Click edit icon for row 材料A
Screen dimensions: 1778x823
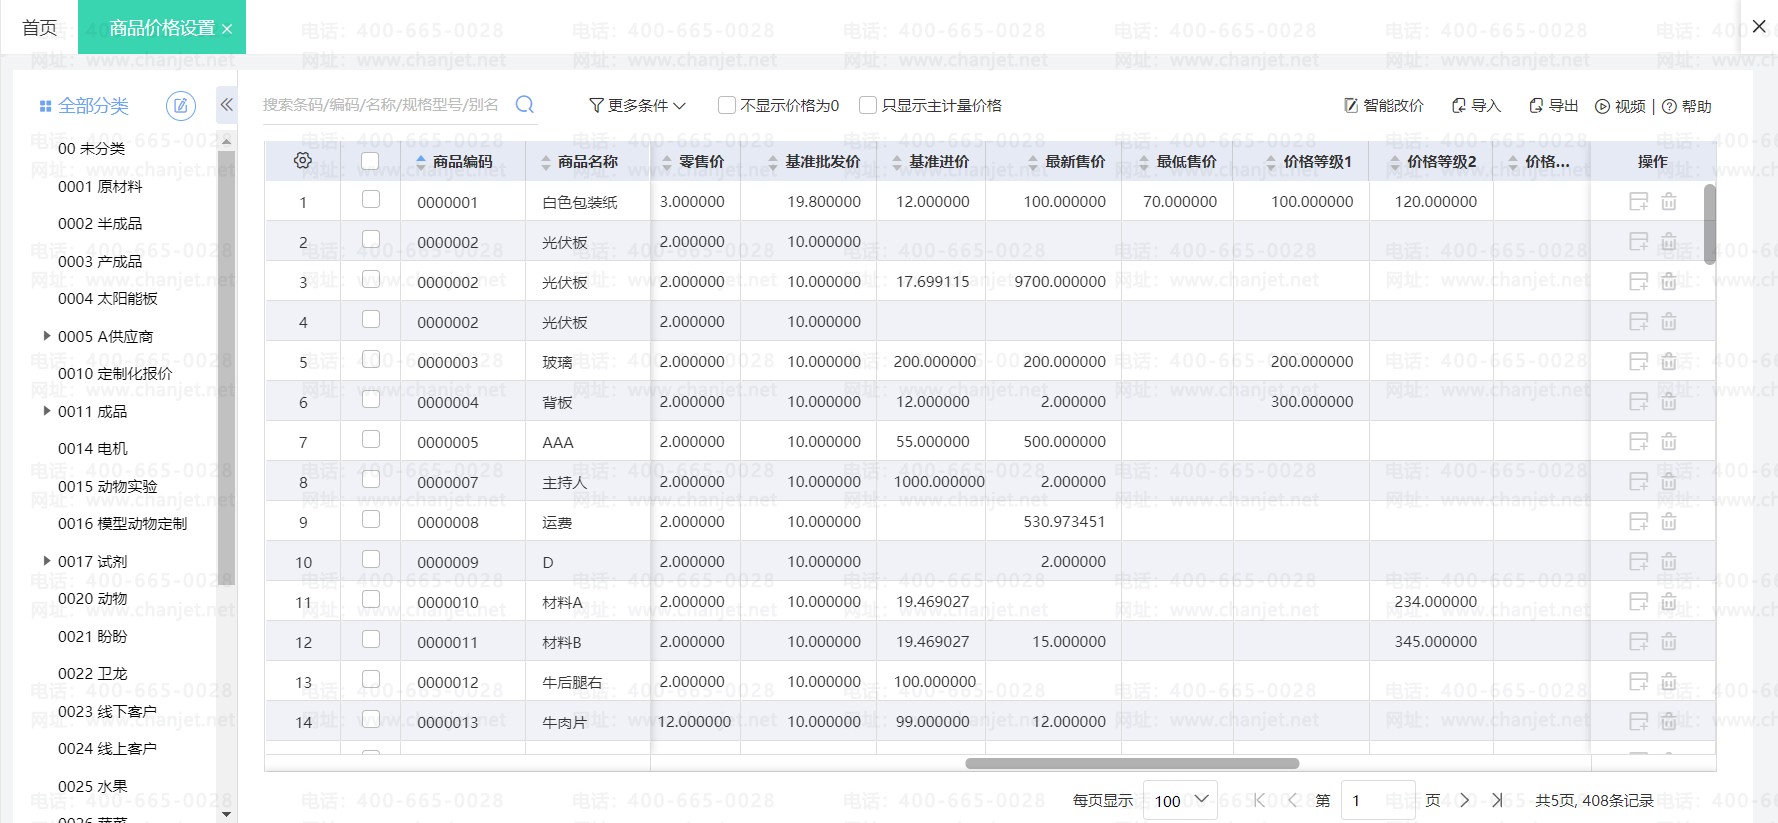[1638, 601]
